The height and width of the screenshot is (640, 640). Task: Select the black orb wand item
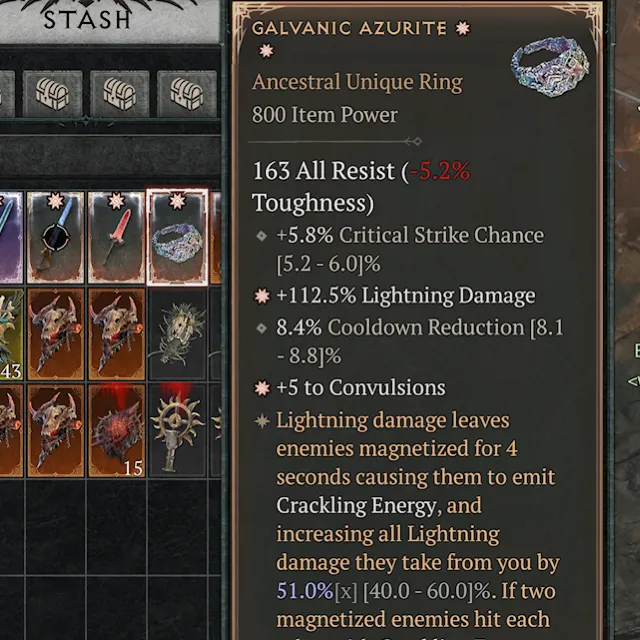click(56, 237)
